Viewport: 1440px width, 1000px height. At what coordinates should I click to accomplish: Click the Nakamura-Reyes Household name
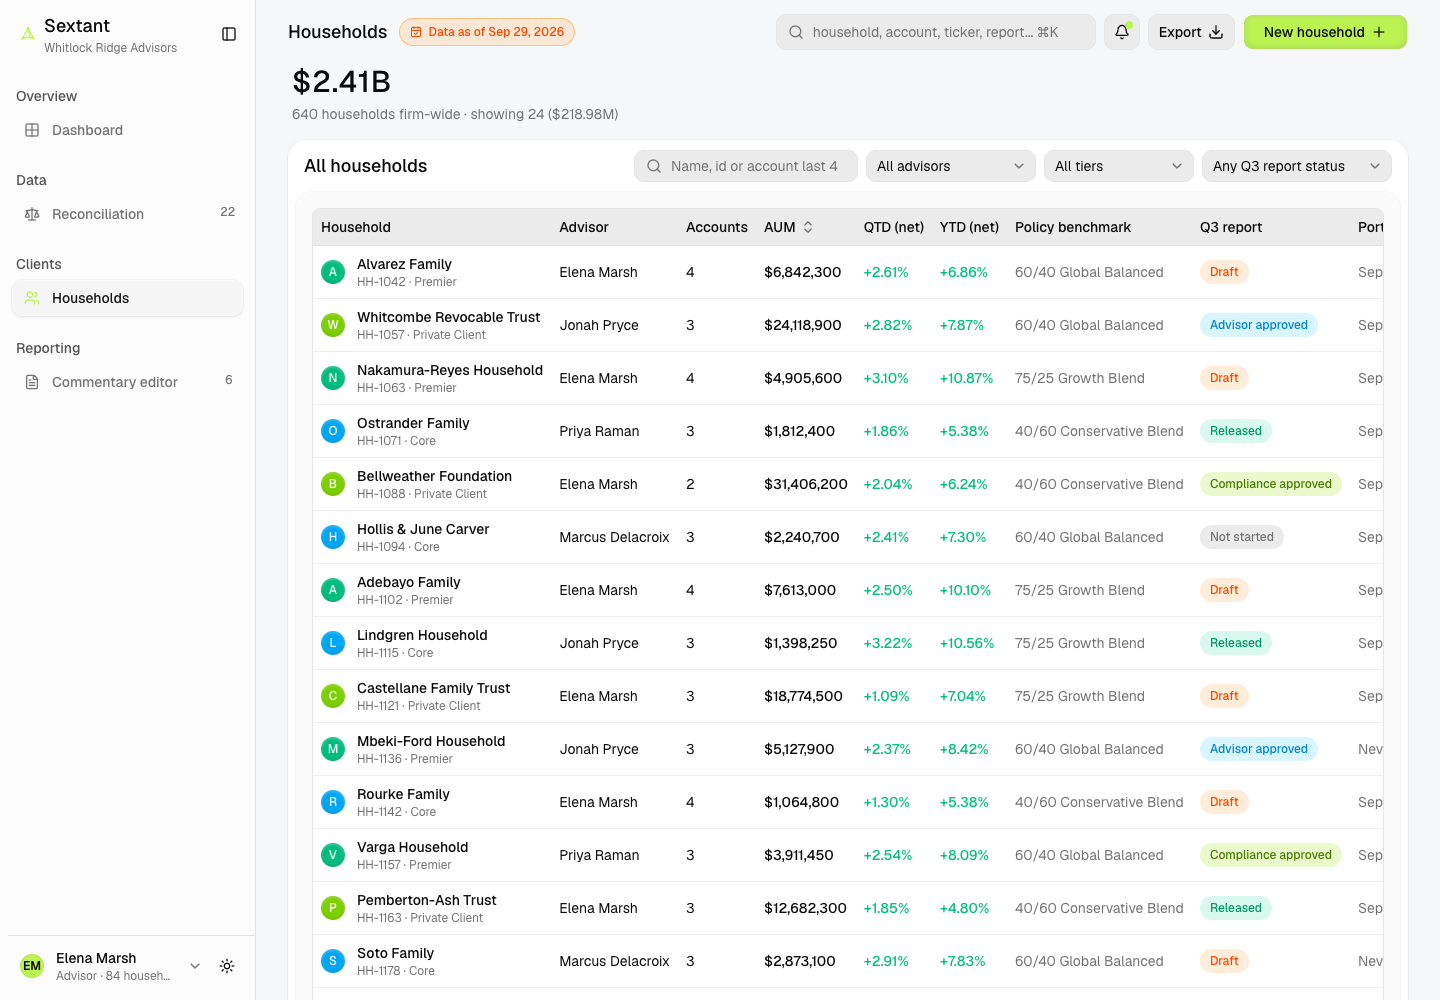pos(450,370)
